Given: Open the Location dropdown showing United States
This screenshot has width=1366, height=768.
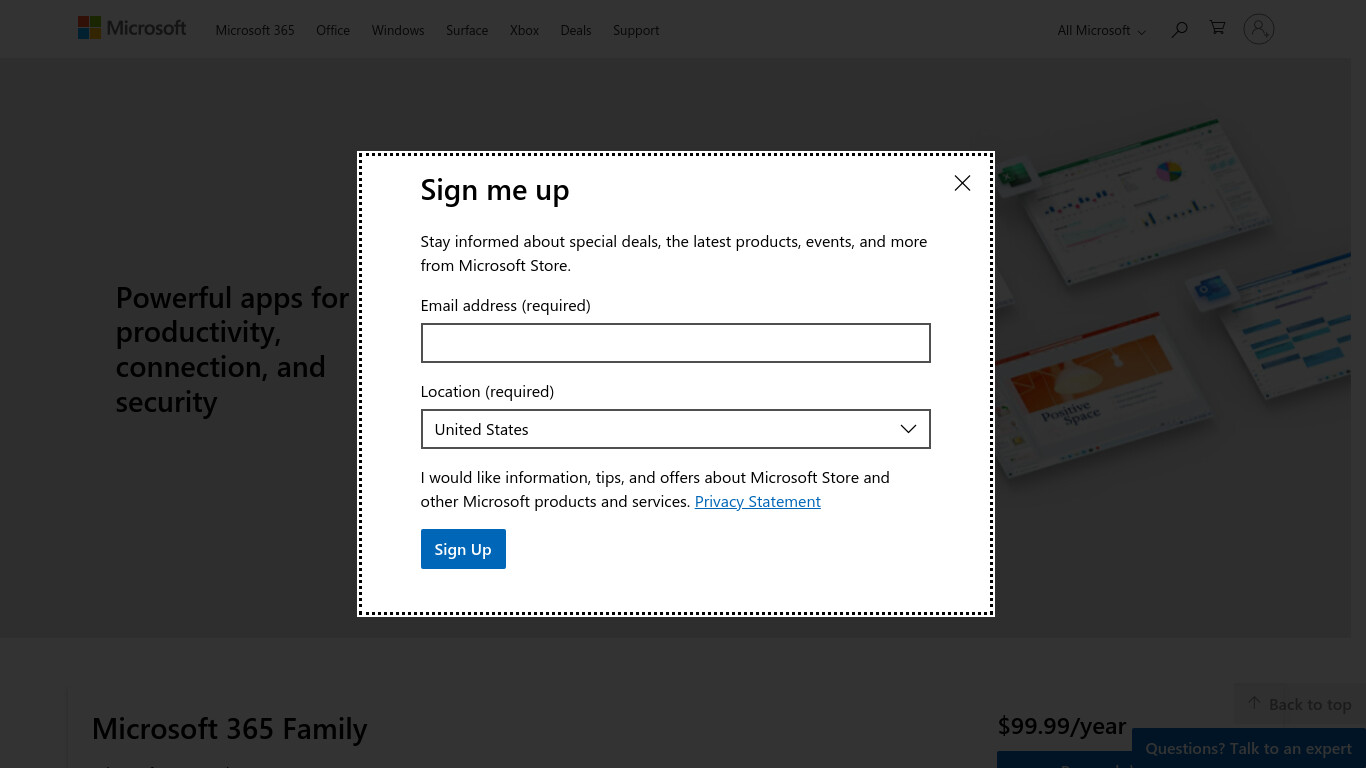Looking at the screenshot, I should (676, 429).
